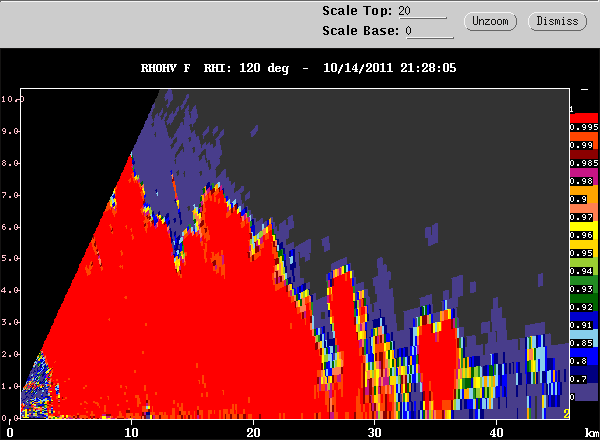Pick the purple swatch beside the 0 label
Viewport: 600px width, 440px height.
586,393
